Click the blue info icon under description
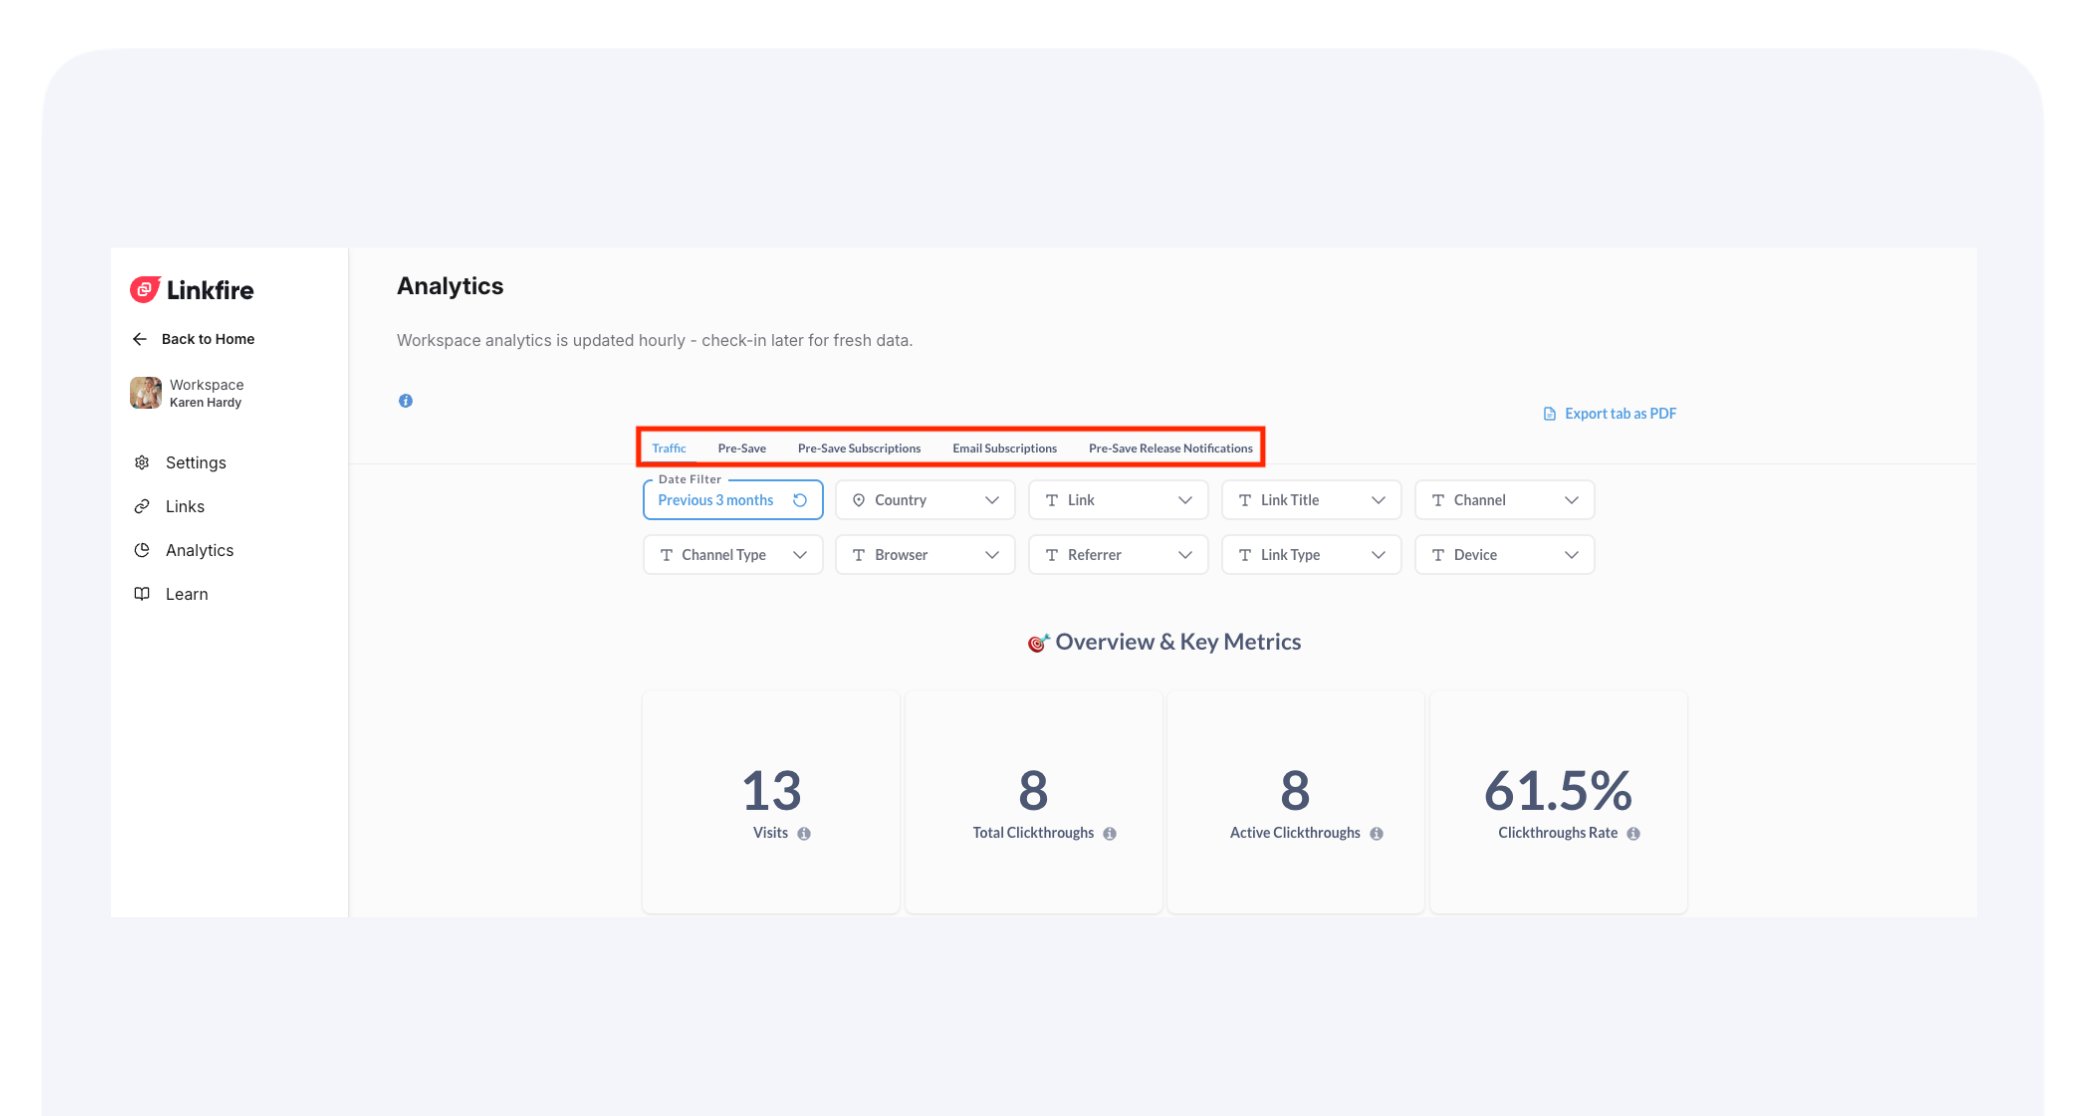Viewport: 2092px width, 1116px height. pyautogui.click(x=405, y=401)
